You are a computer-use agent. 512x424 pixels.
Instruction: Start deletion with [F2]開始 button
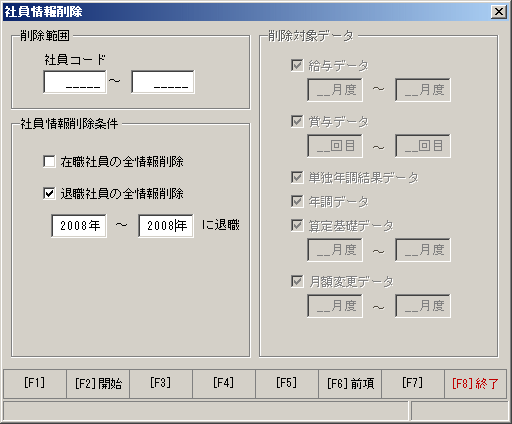click(98, 383)
